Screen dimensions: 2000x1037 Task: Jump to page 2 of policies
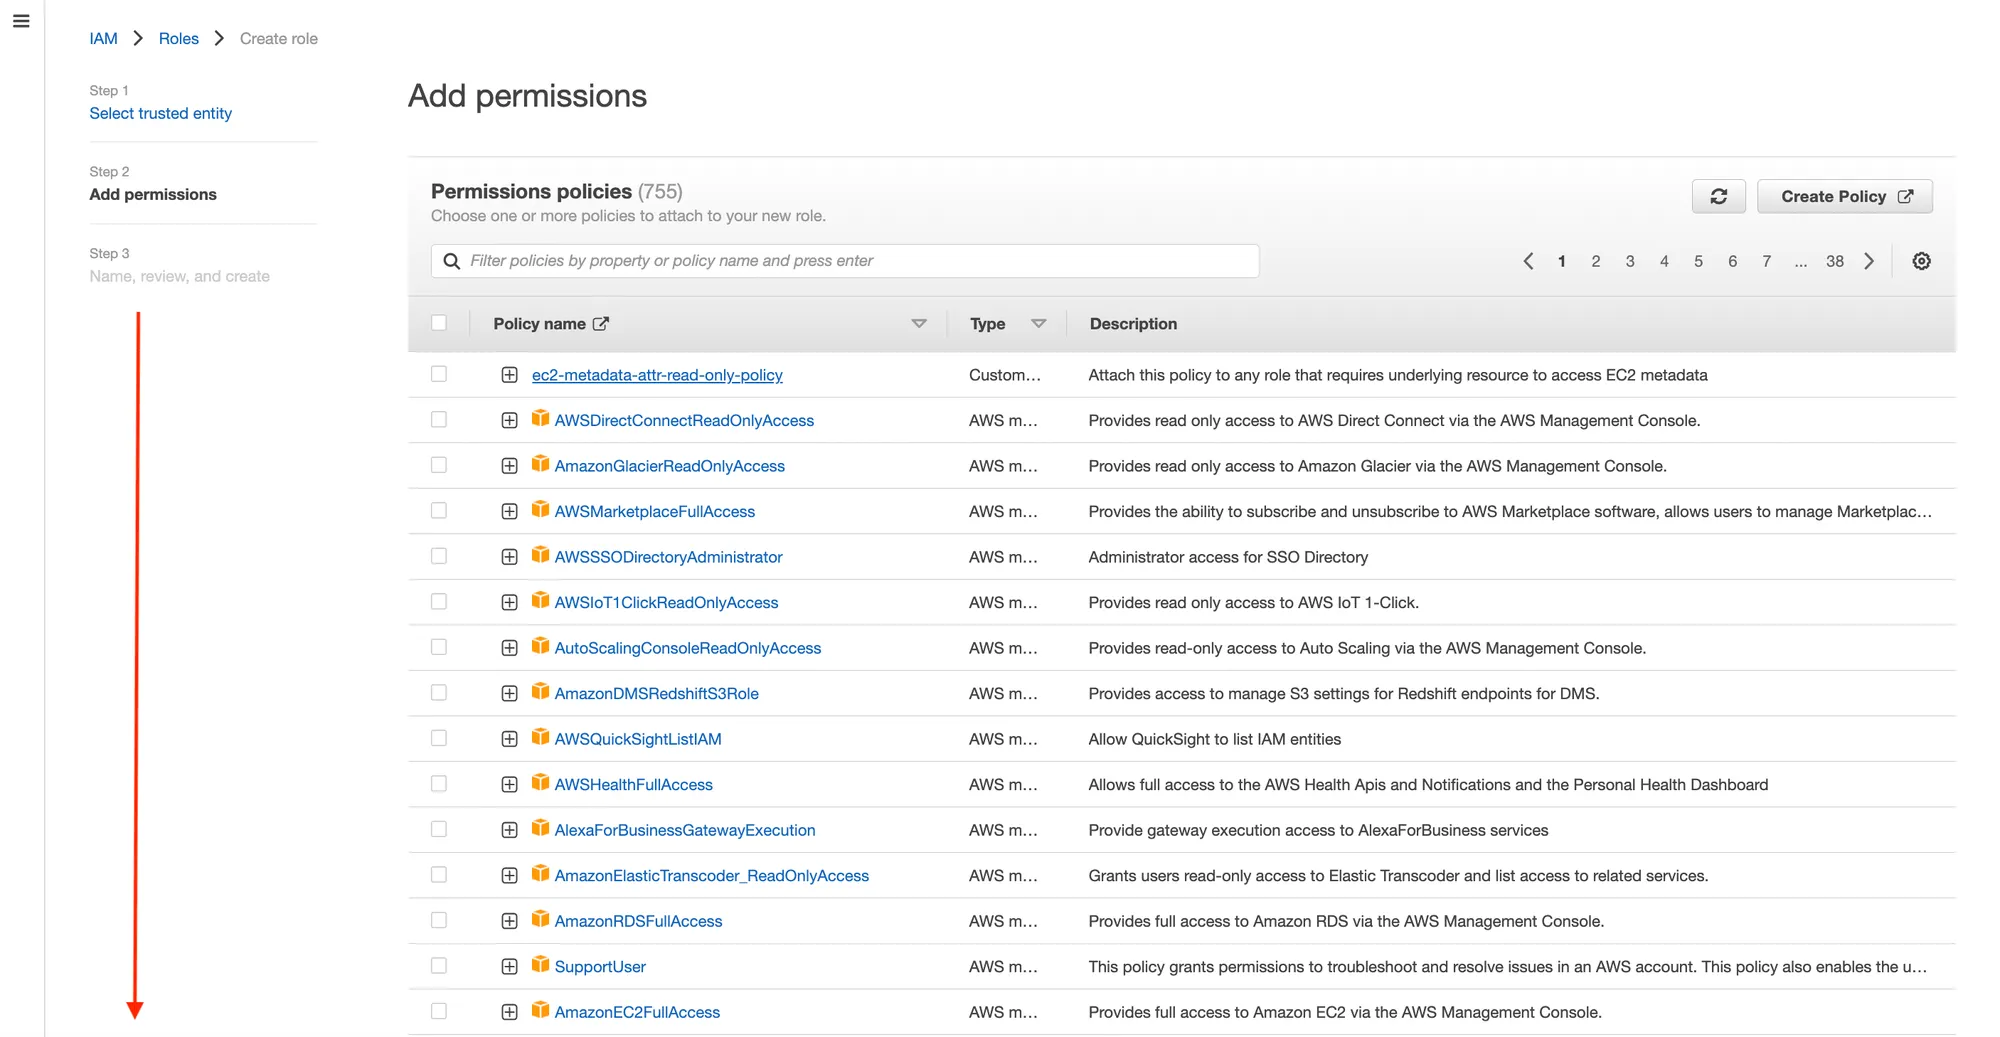click(x=1596, y=261)
